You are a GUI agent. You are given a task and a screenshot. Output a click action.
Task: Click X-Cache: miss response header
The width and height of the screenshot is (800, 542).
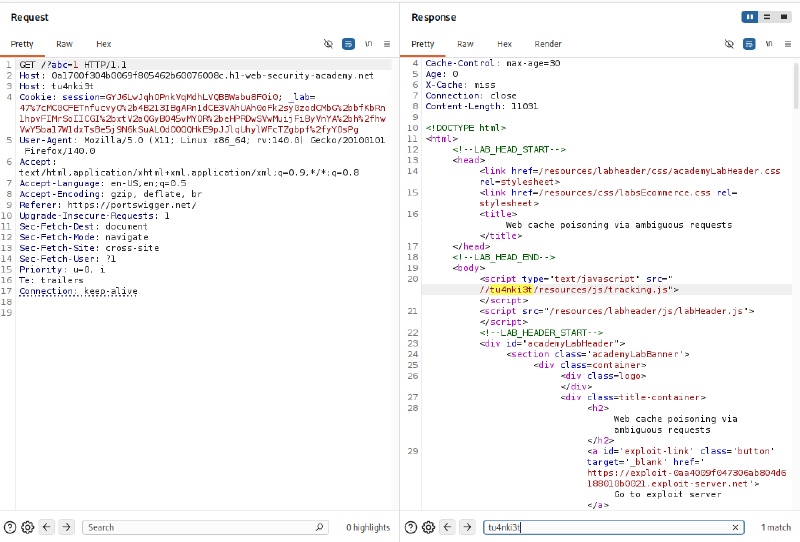(460, 85)
